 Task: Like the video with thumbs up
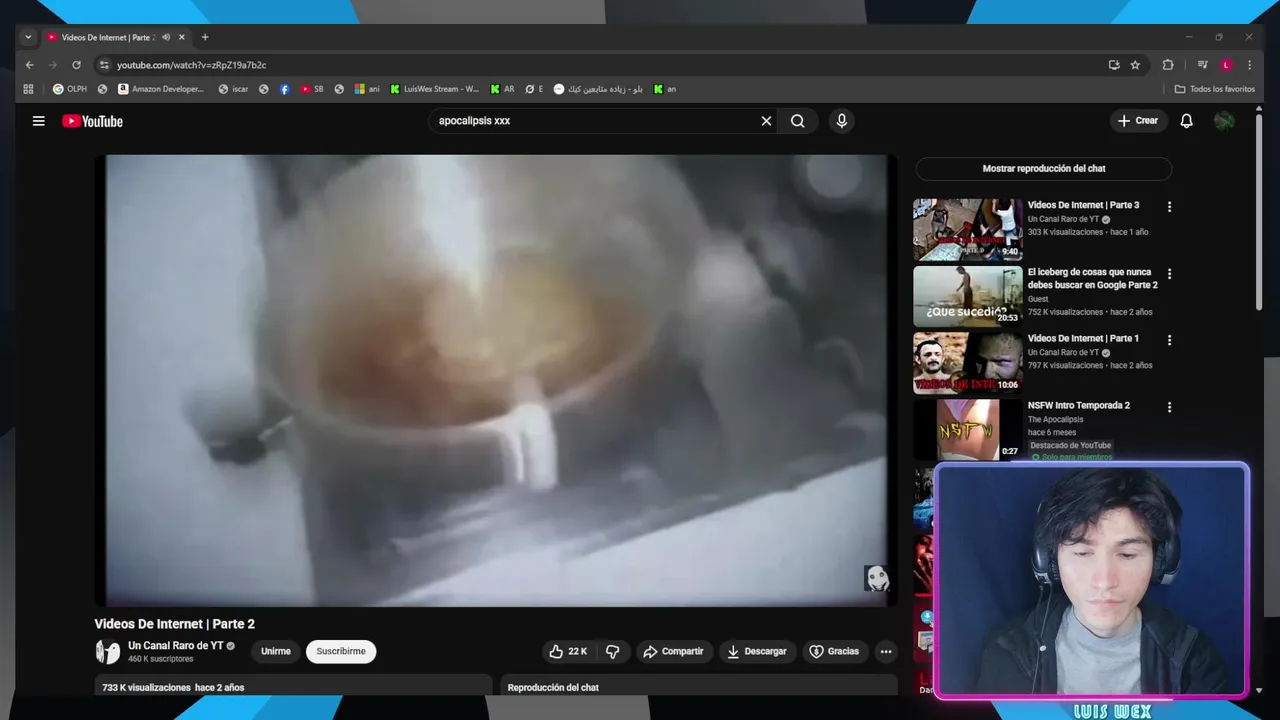click(568, 651)
